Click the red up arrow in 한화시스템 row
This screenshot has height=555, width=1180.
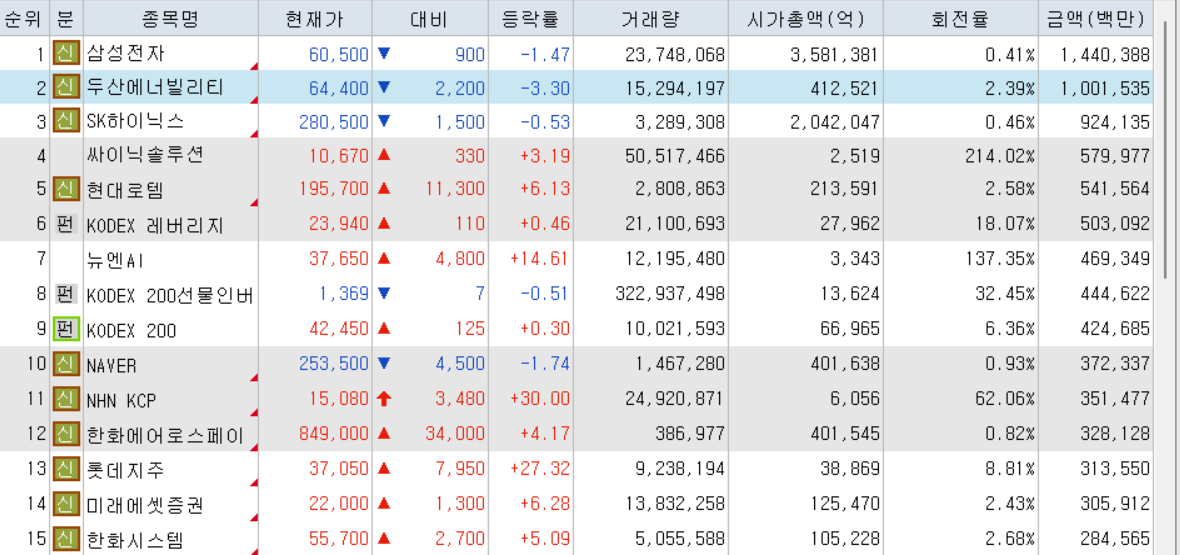tap(384, 538)
